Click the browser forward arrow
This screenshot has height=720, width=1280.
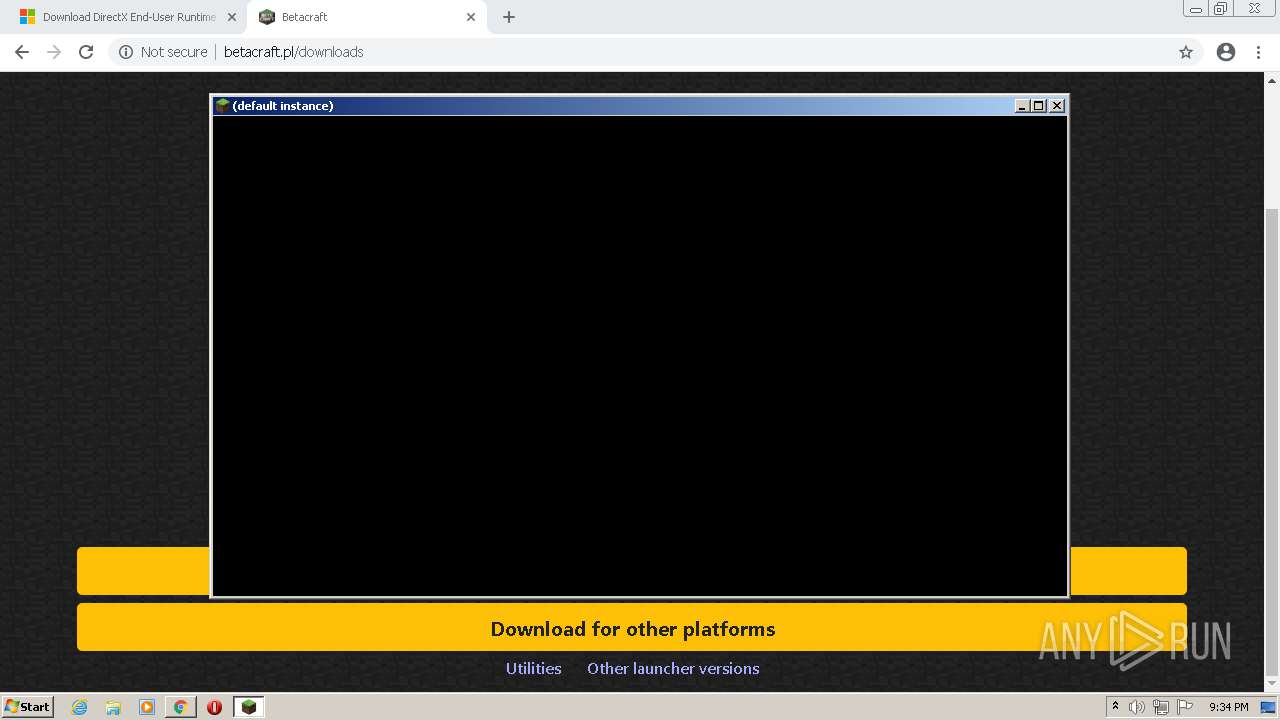click(x=54, y=52)
